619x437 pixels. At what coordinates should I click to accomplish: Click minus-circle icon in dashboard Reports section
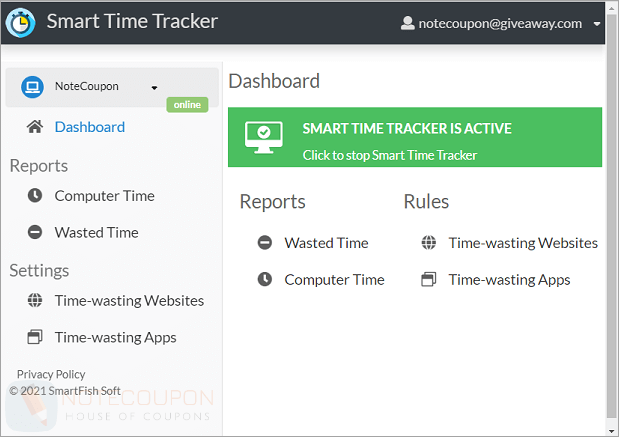[265, 242]
